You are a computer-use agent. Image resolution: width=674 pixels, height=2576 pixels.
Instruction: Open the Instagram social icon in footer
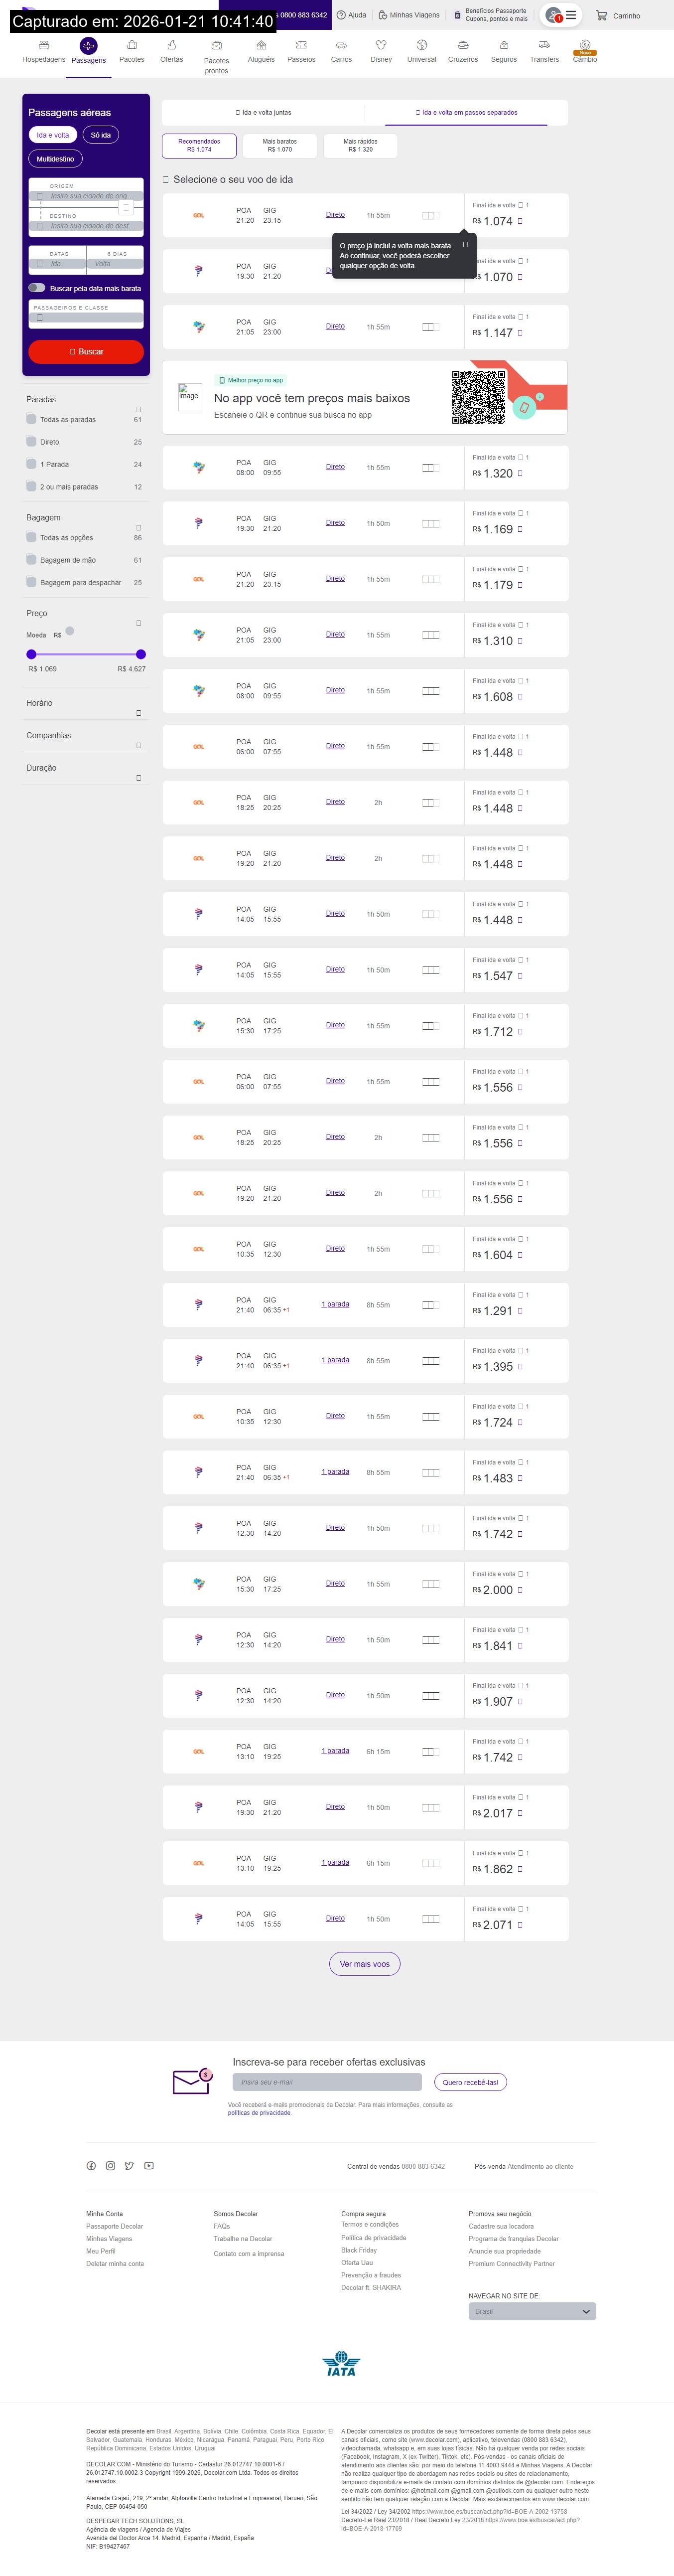(x=110, y=2166)
